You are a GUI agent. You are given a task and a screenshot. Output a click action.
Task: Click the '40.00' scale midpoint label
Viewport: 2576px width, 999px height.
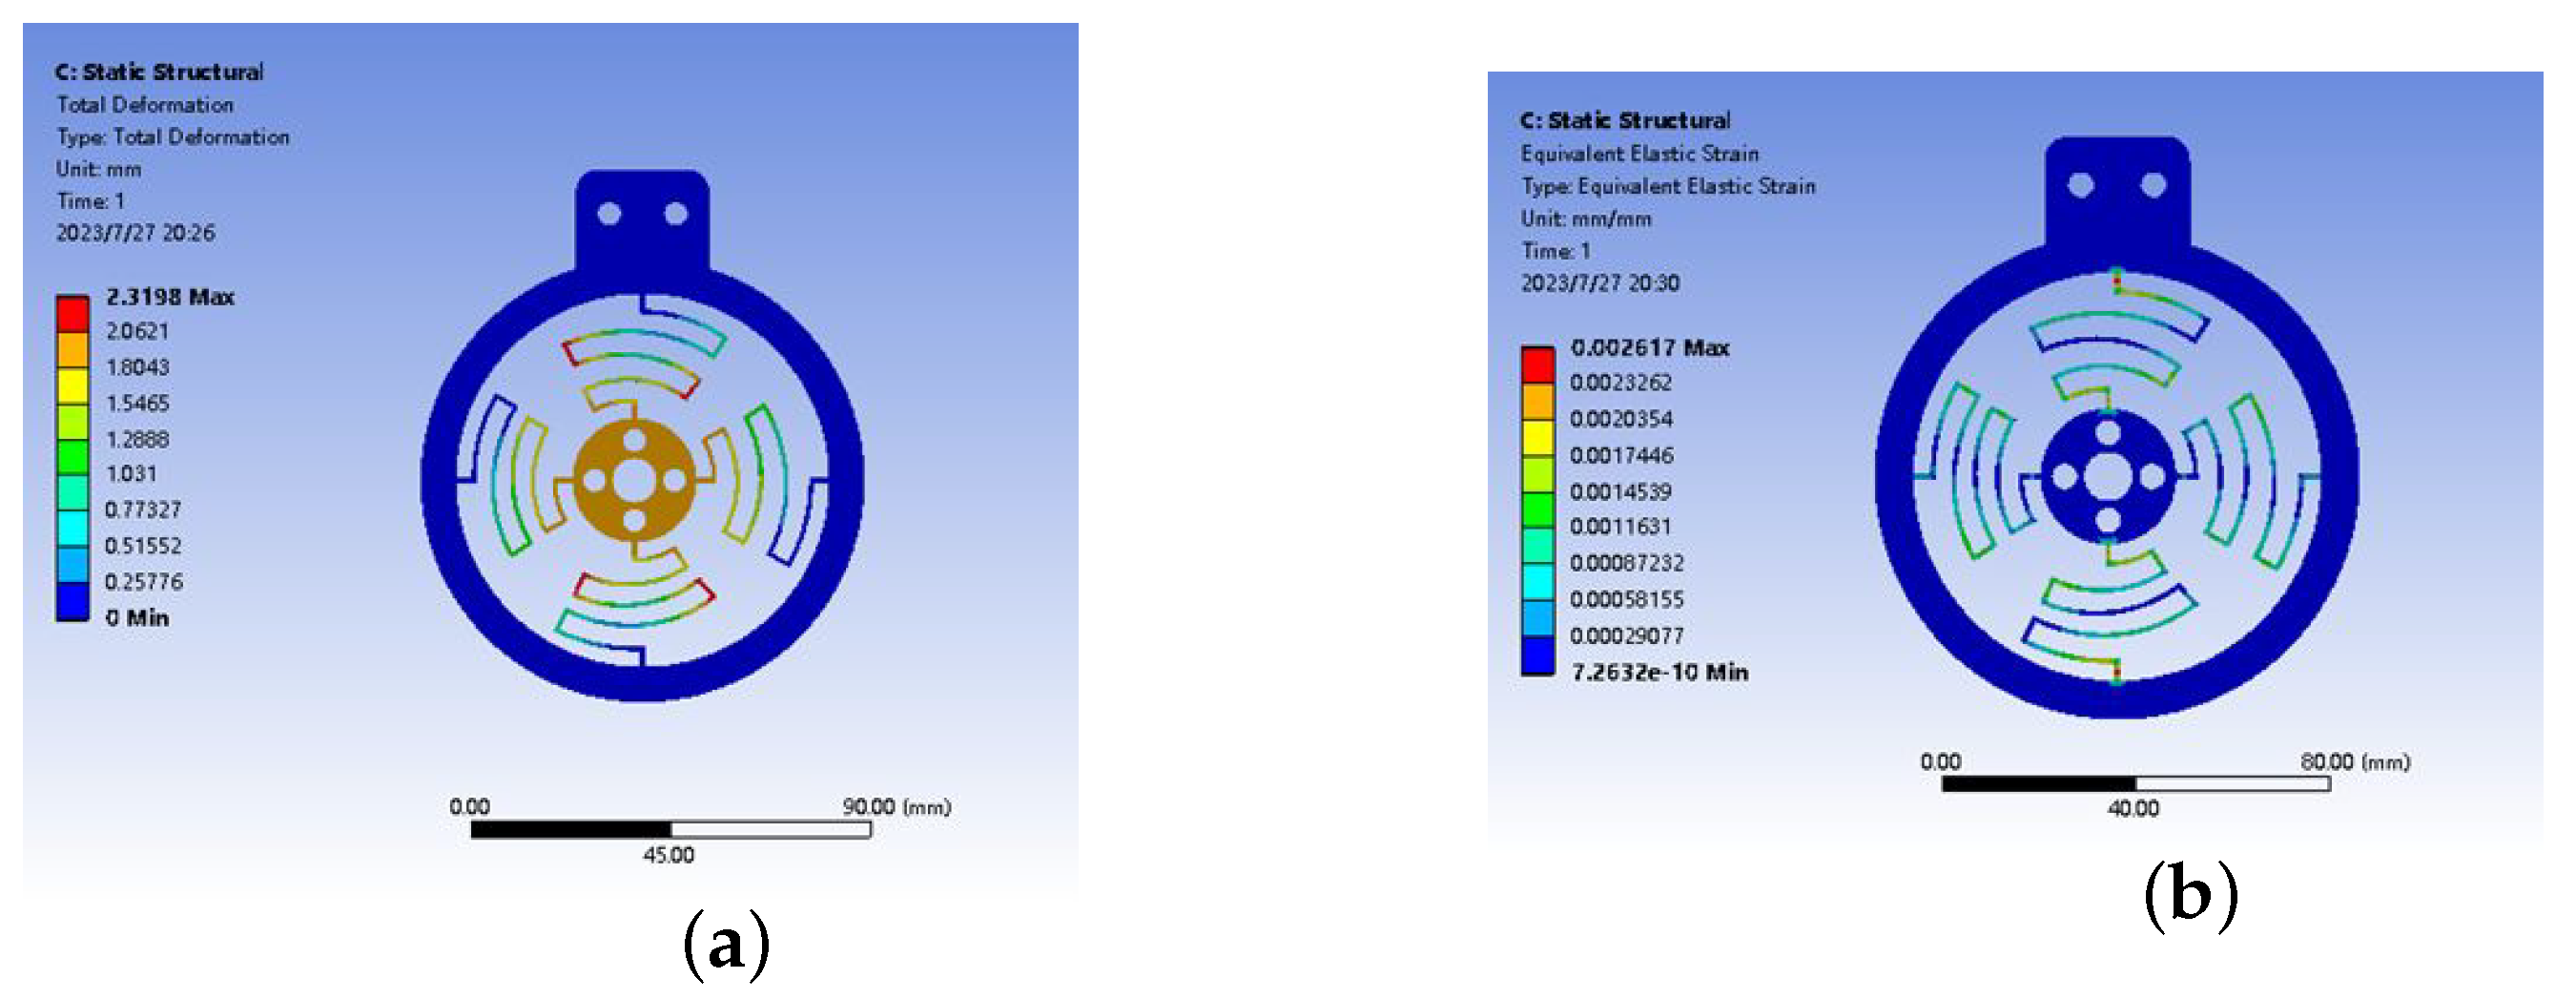[x=2133, y=808]
